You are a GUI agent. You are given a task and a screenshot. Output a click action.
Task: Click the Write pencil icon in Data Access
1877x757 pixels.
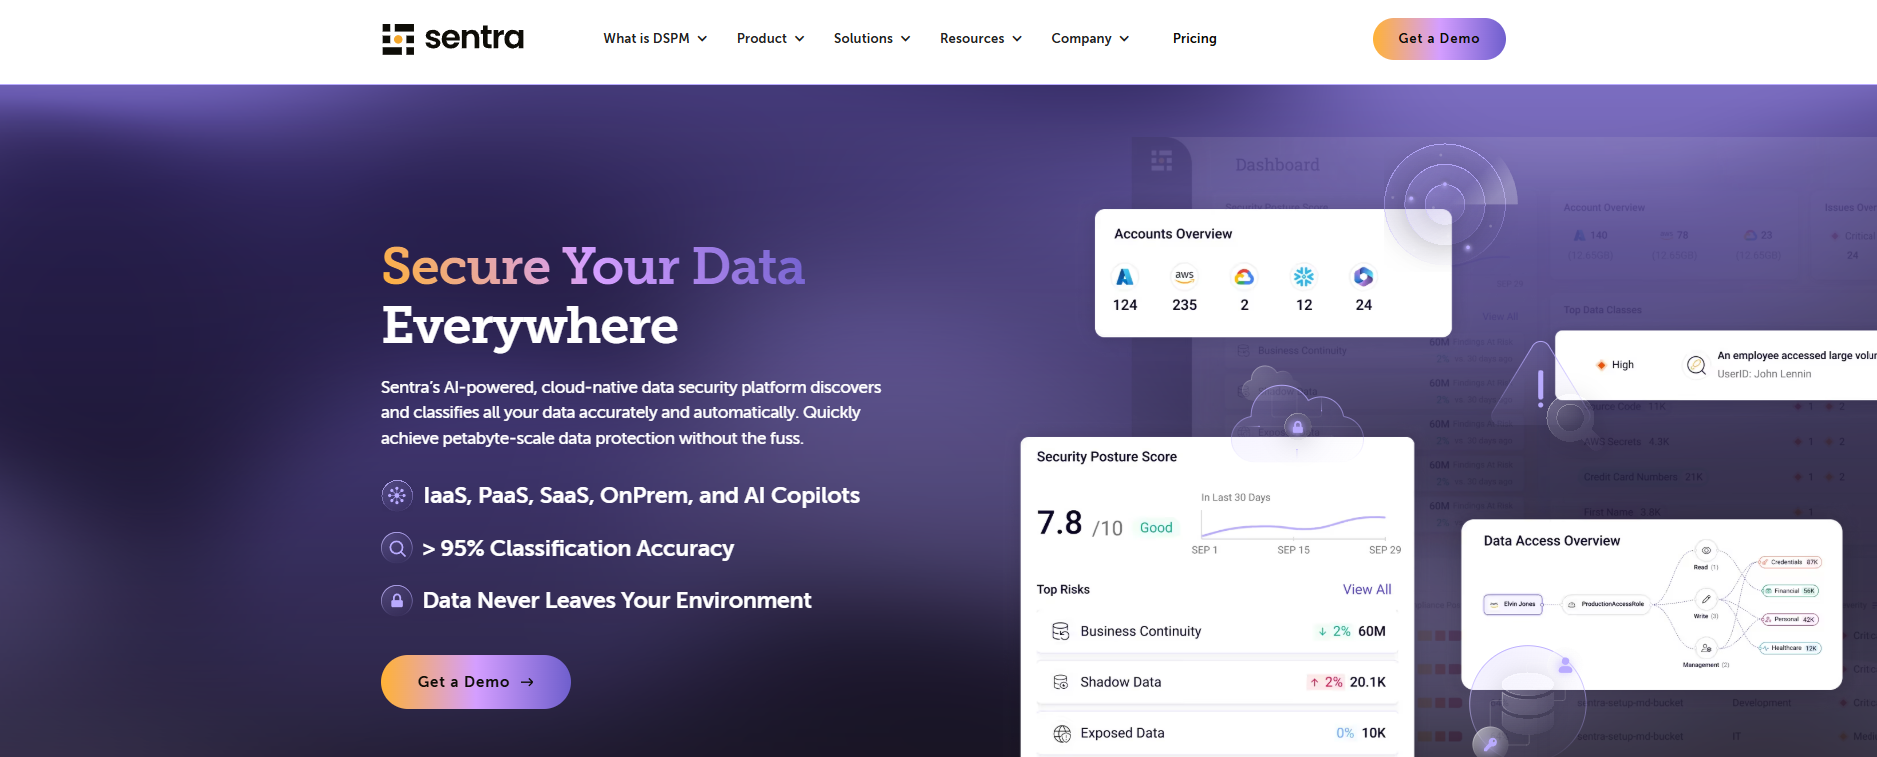coord(1706,599)
